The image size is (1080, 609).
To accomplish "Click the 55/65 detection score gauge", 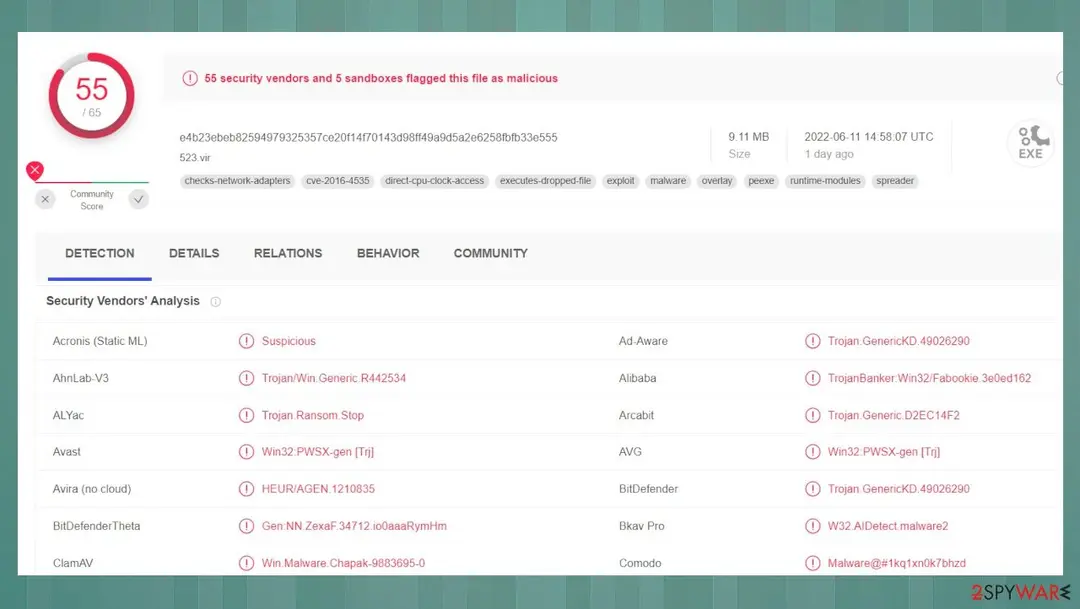I will (92, 96).
